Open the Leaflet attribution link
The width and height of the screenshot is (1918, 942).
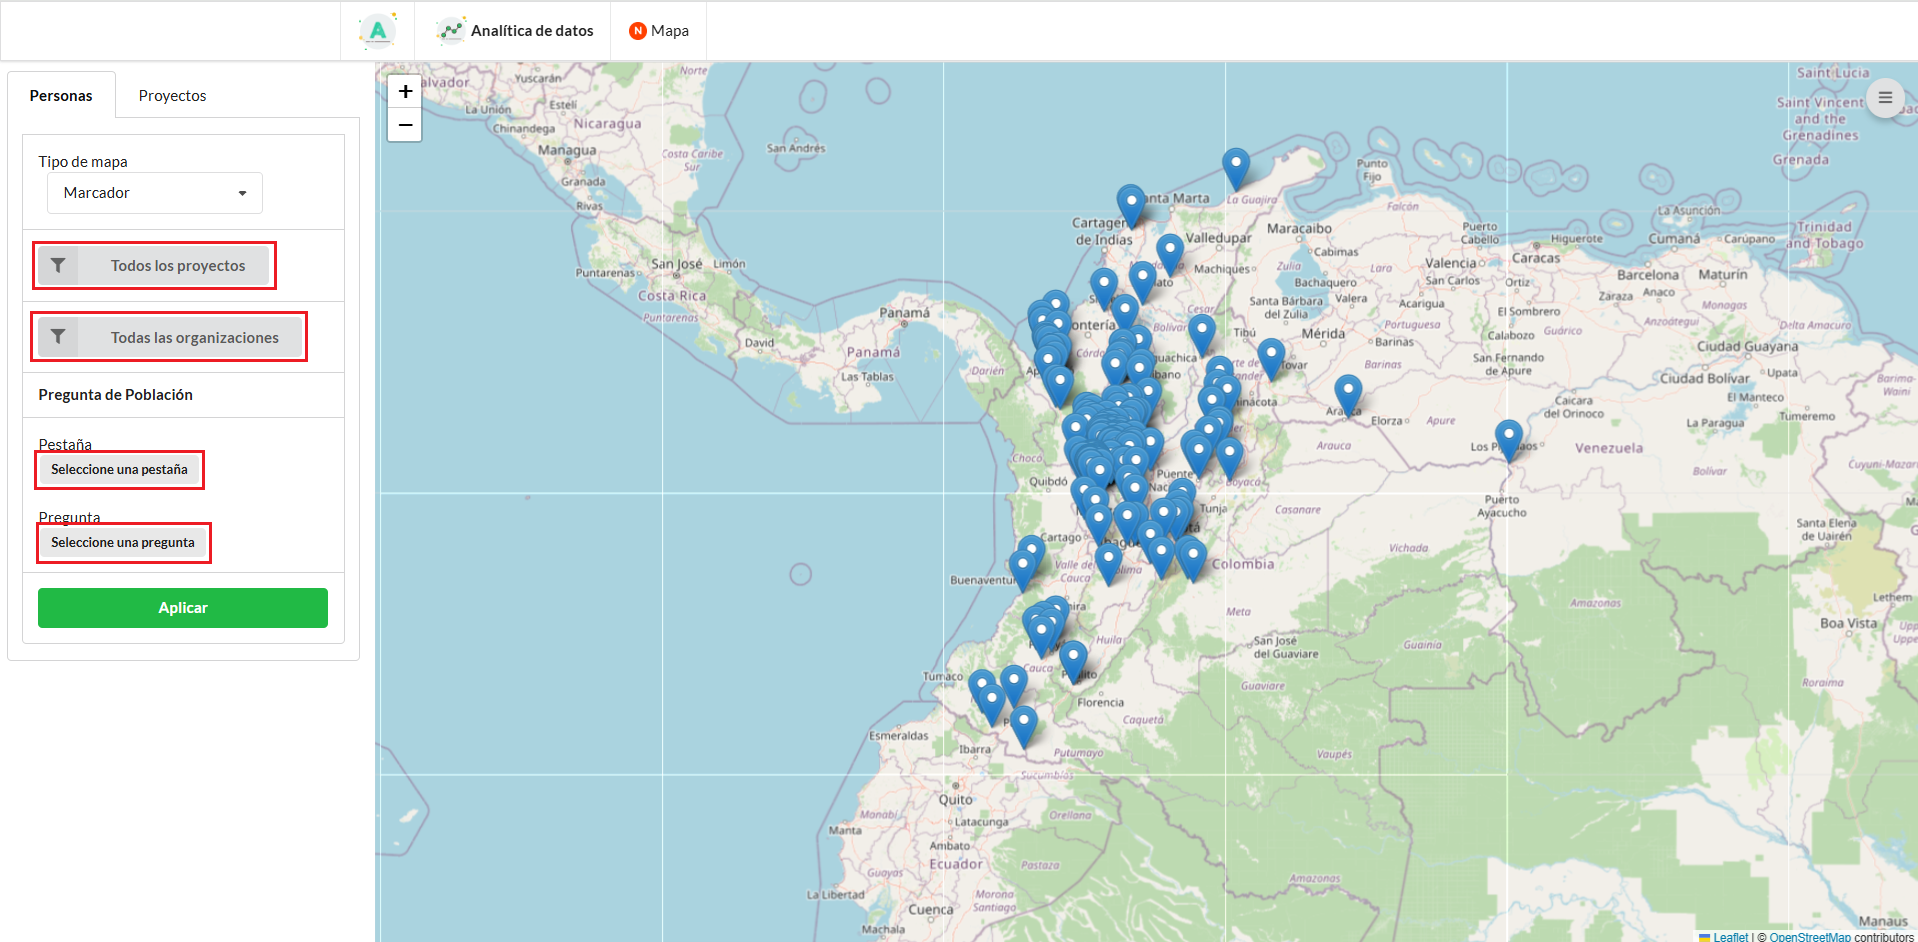tap(1729, 937)
